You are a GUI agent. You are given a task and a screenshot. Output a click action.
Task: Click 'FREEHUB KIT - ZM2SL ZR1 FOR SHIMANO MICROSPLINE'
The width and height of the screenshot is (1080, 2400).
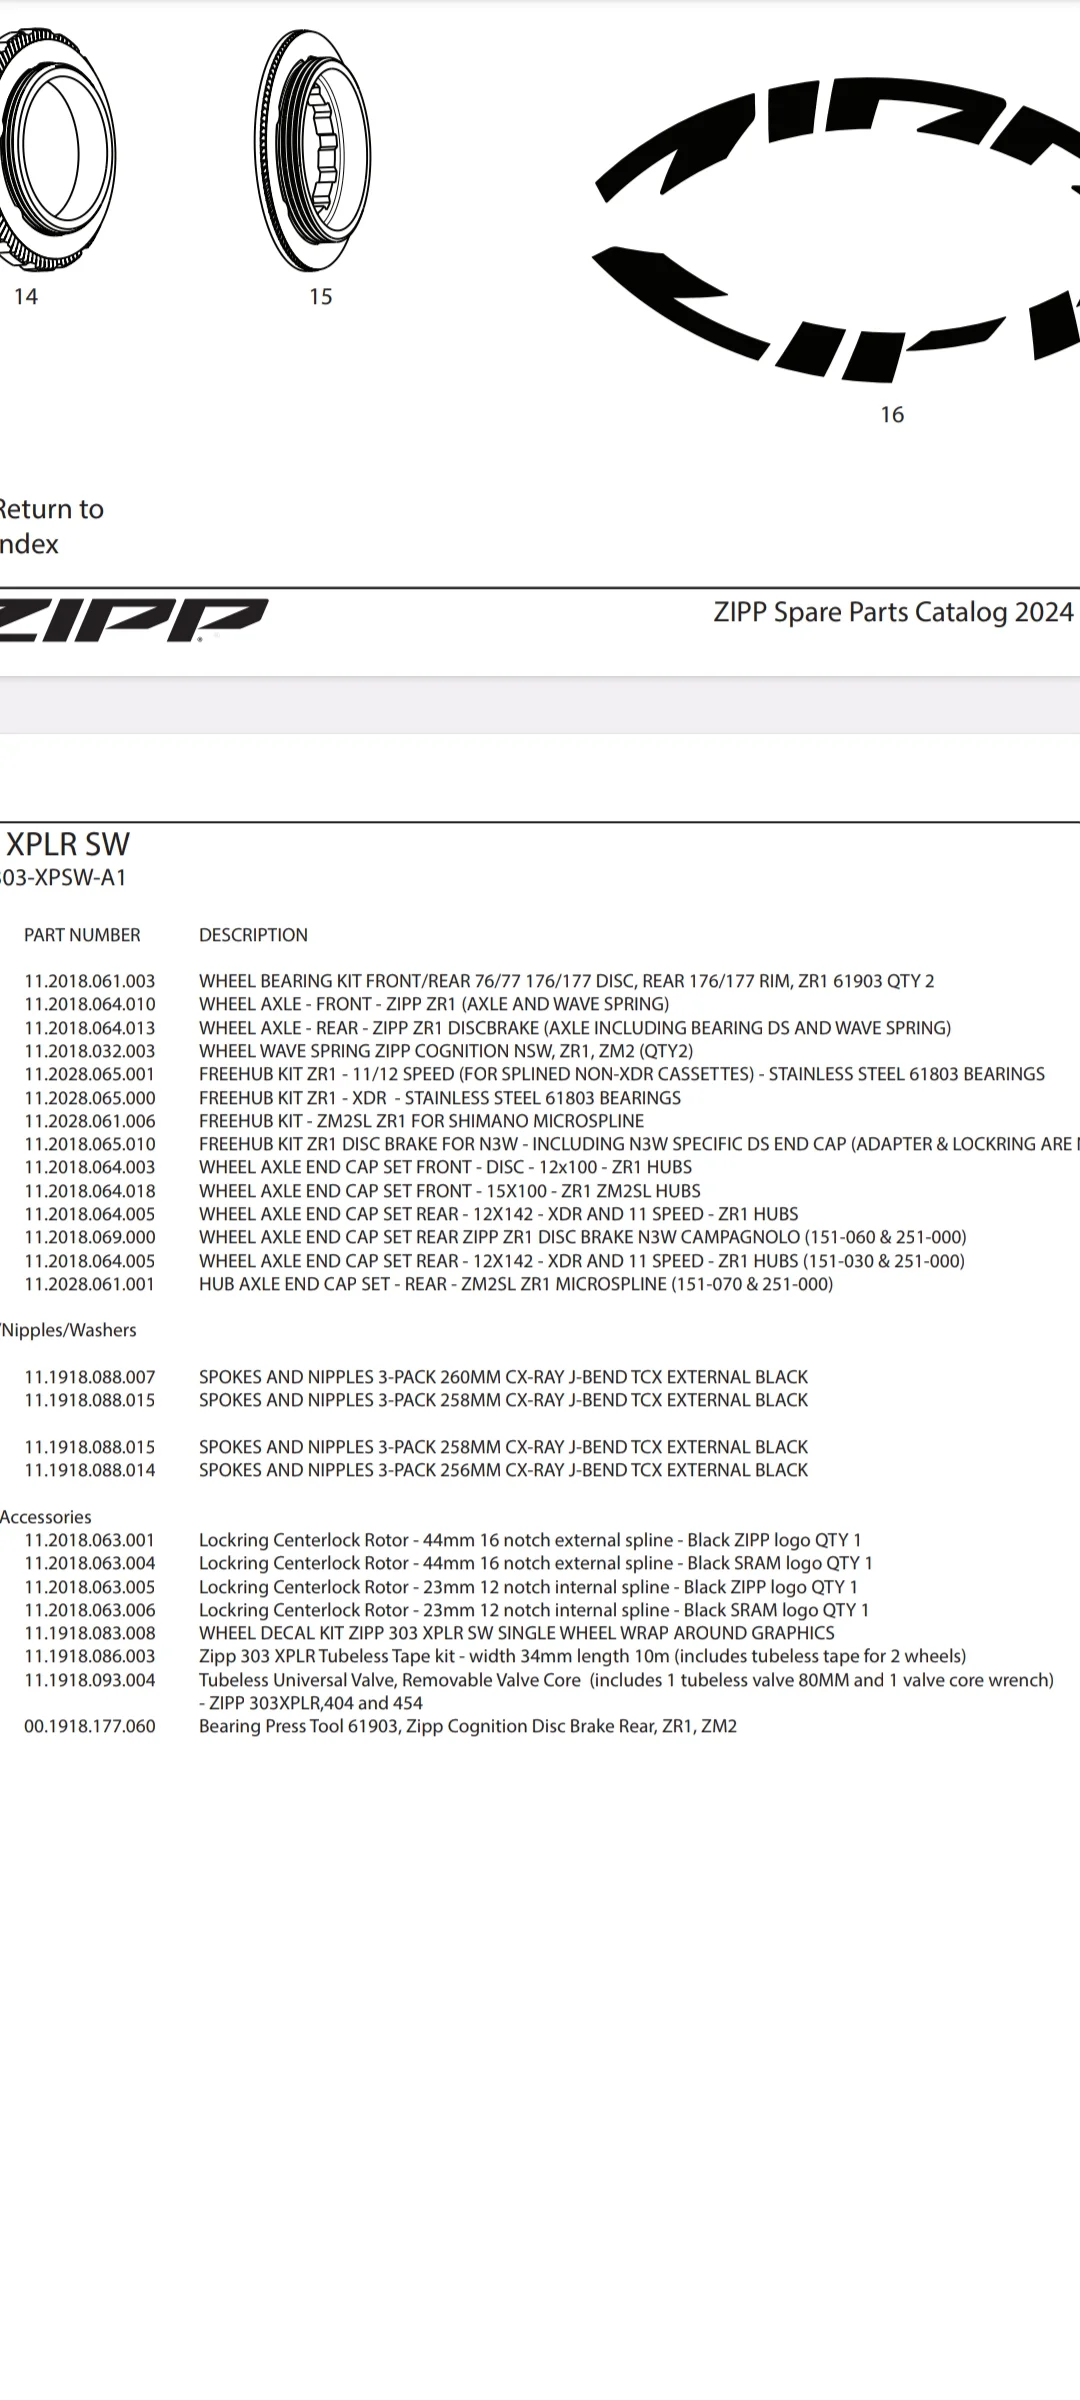[x=421, y=1121]
